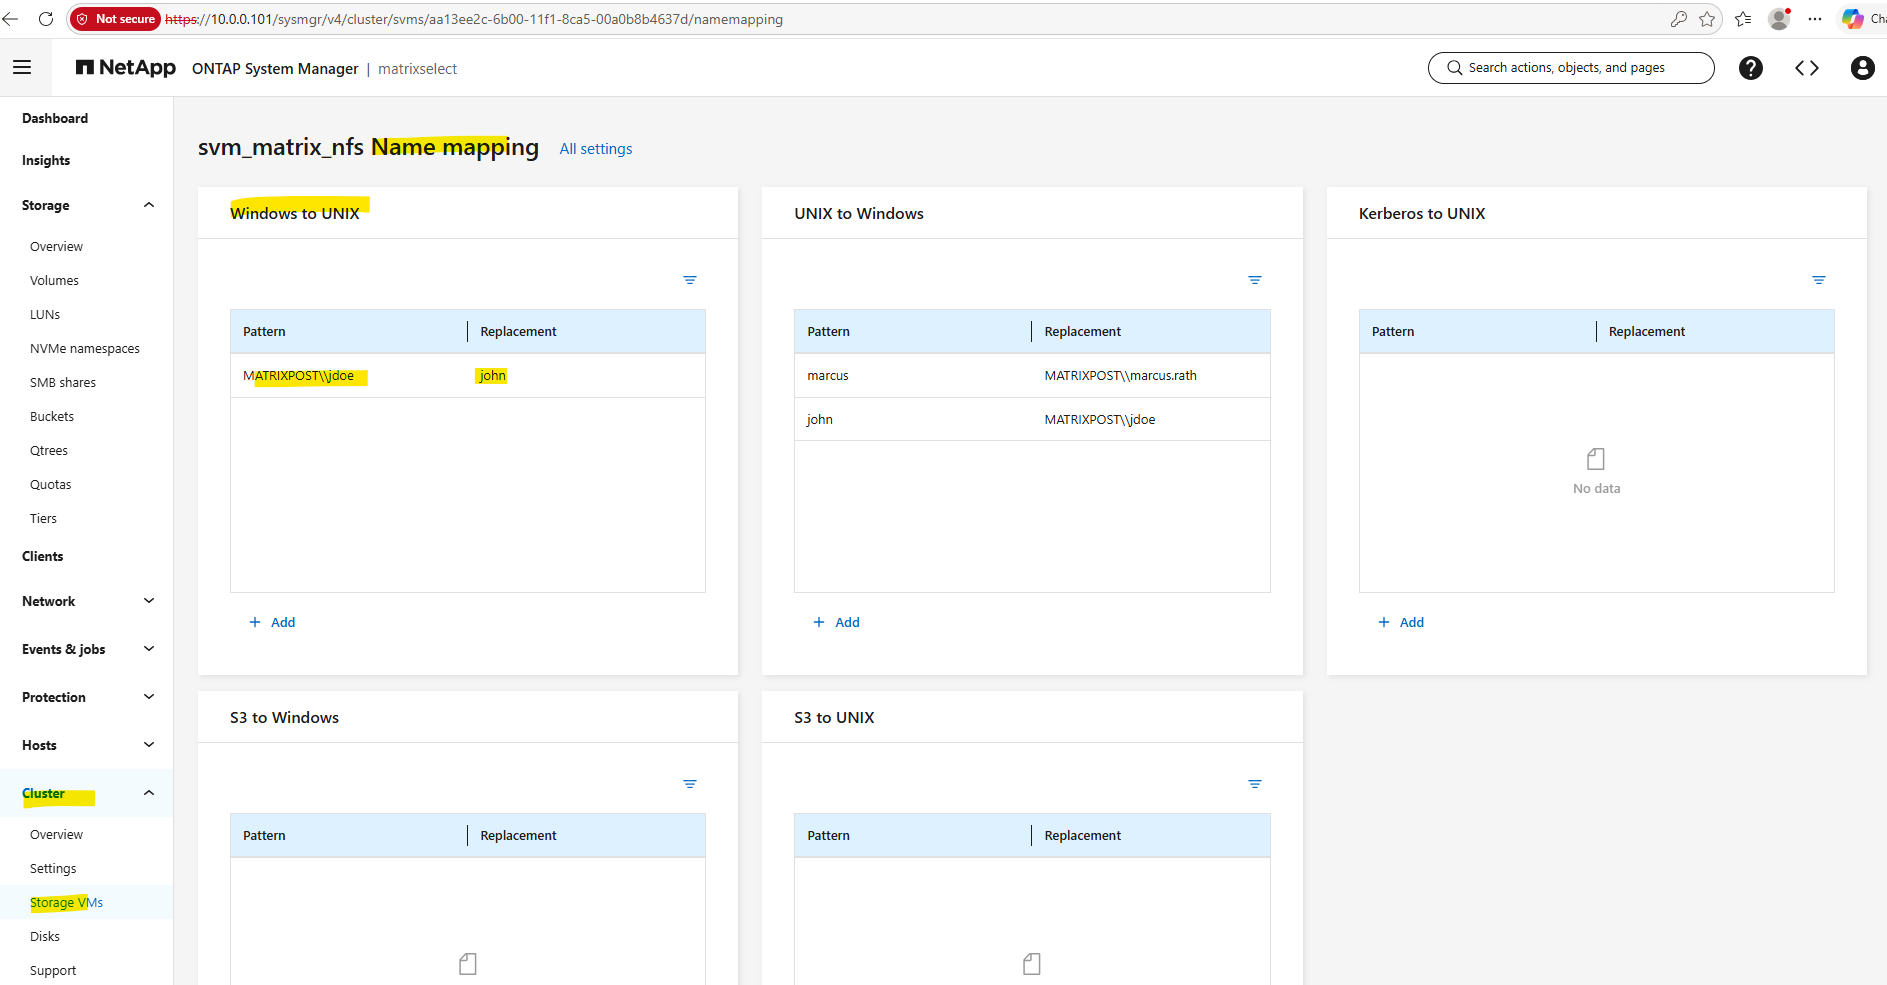The image size is (1887, 985).
Task: Select Storage VMs in sidebar
Action: pyautogui.click(x=66, y=903)
